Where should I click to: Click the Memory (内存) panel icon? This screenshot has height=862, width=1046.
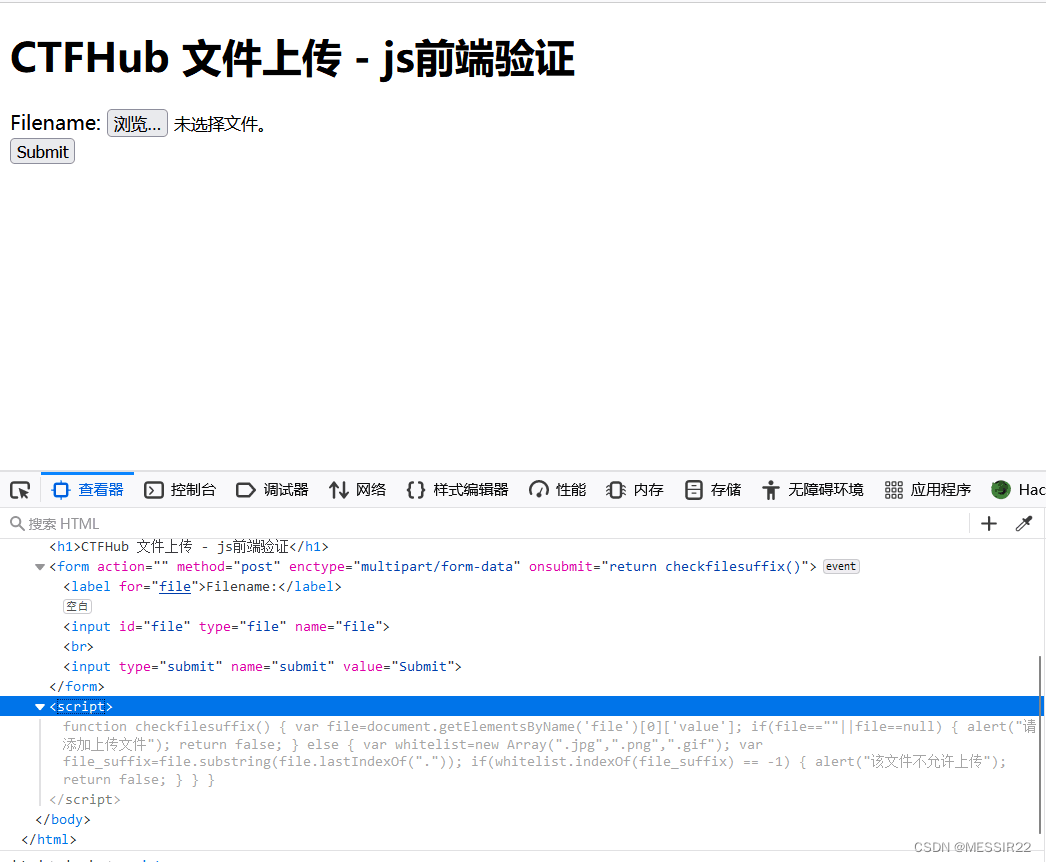point(615,490)
